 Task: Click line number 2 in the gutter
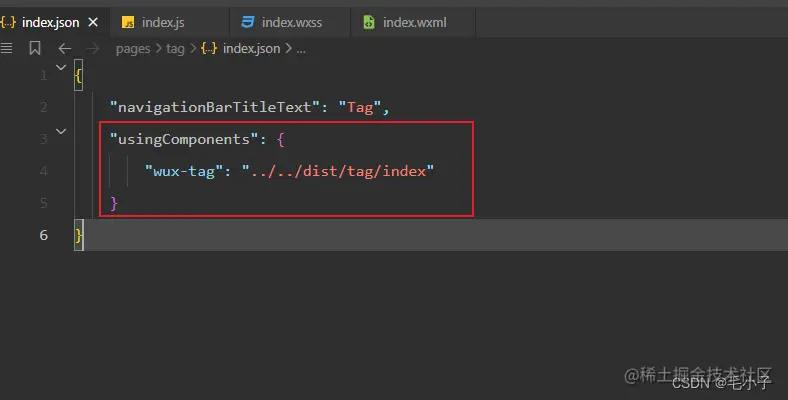(44, 107)
